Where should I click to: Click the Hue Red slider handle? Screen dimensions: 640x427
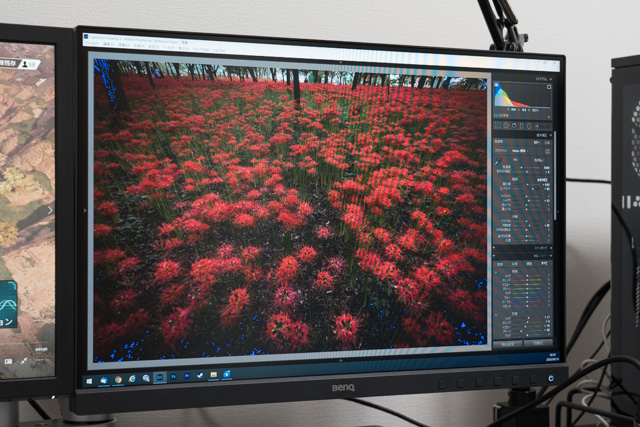[527, 276]
